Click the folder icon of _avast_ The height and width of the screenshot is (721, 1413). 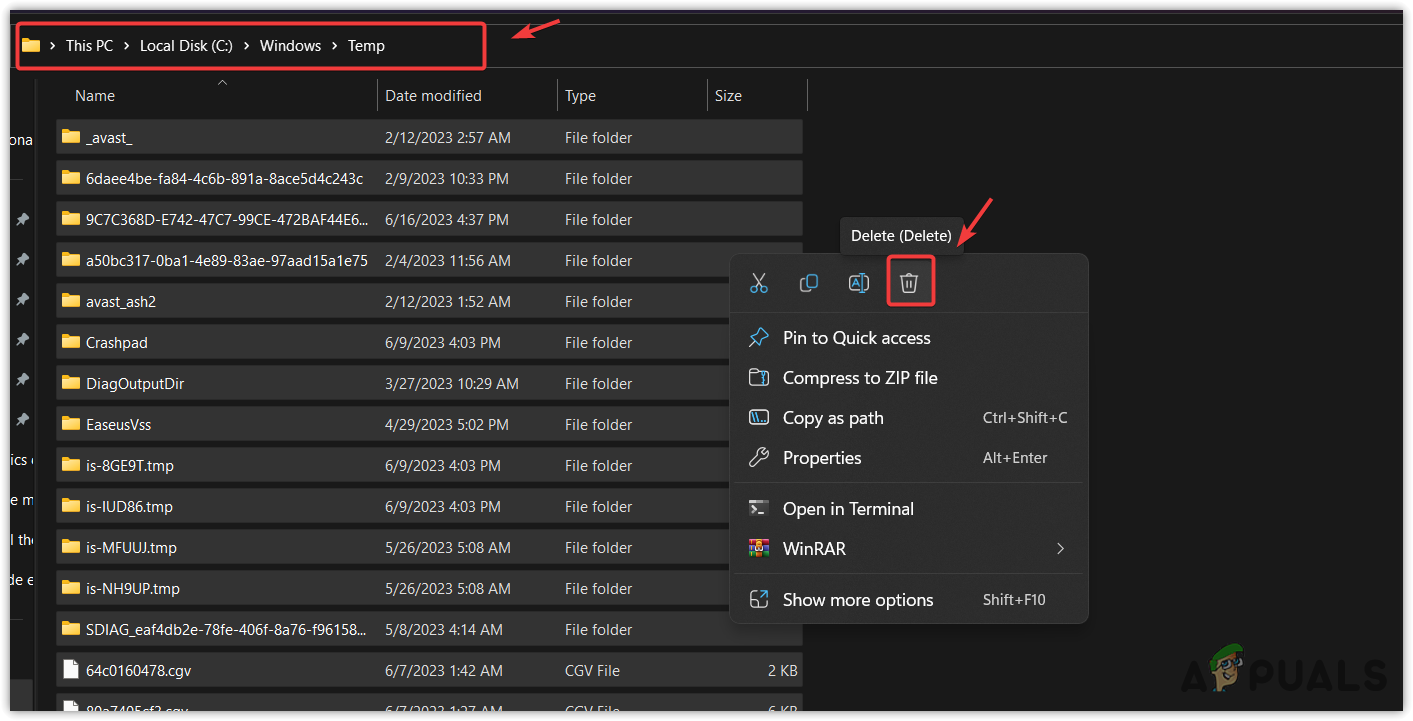(70, 137)
